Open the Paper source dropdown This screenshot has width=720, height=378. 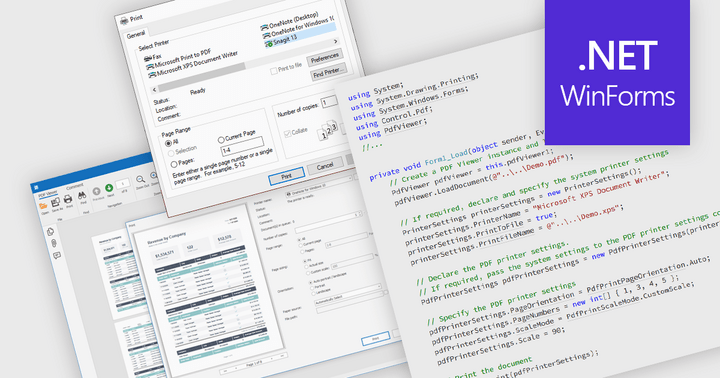(x=349, y=294)
